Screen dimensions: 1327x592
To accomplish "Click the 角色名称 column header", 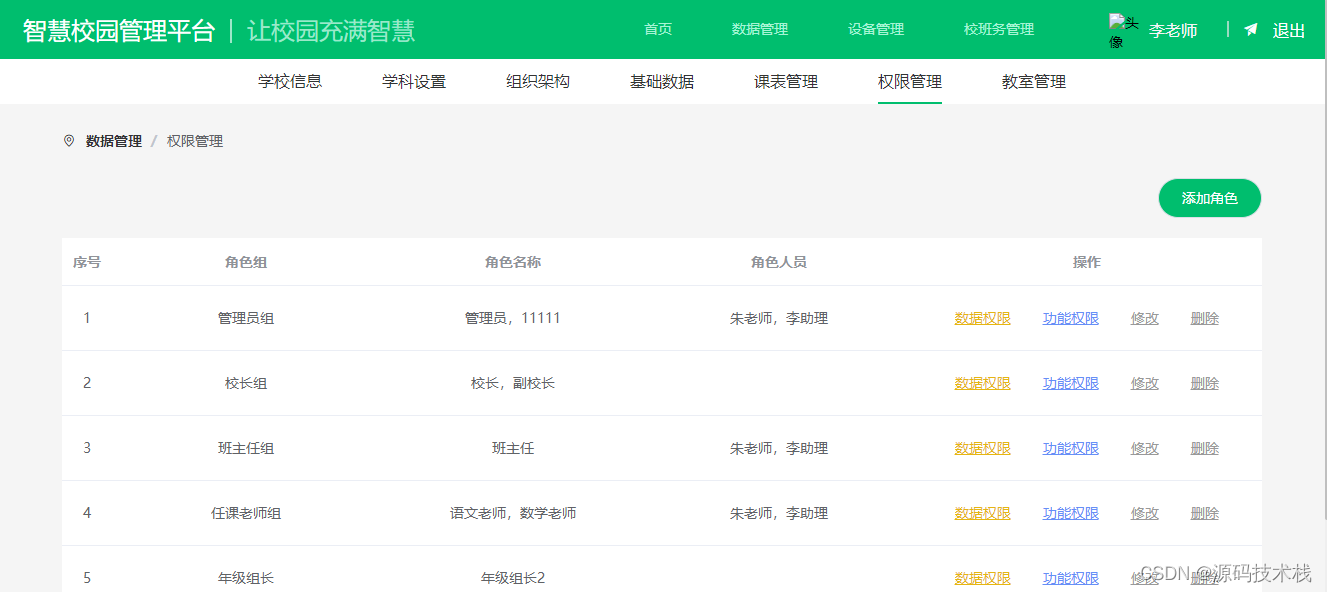I will click(513, 262).
